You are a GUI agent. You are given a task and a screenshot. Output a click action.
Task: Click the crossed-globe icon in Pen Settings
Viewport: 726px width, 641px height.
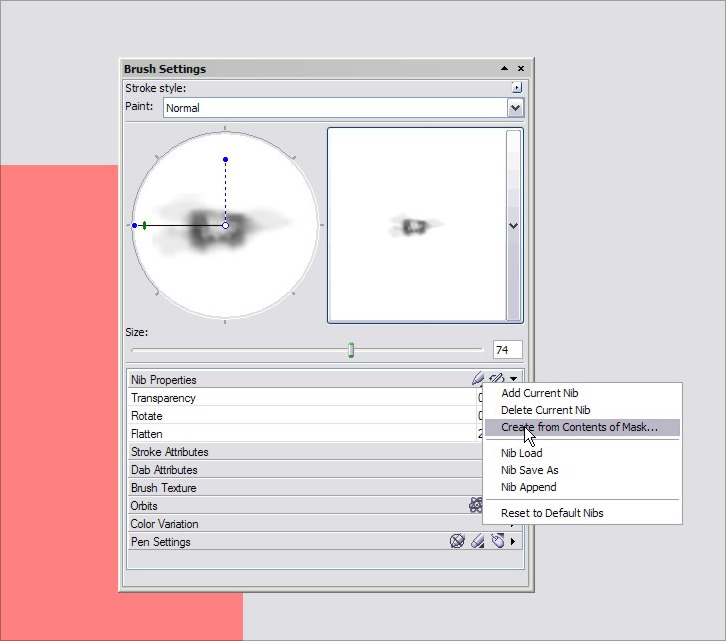click(457, 541)
